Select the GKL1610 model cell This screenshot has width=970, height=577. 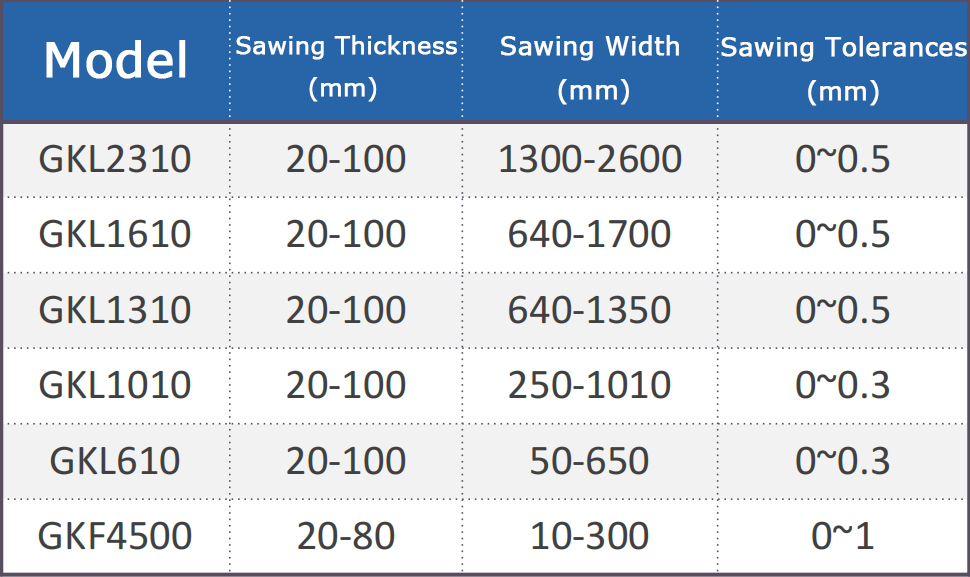[x=115, y=234]
